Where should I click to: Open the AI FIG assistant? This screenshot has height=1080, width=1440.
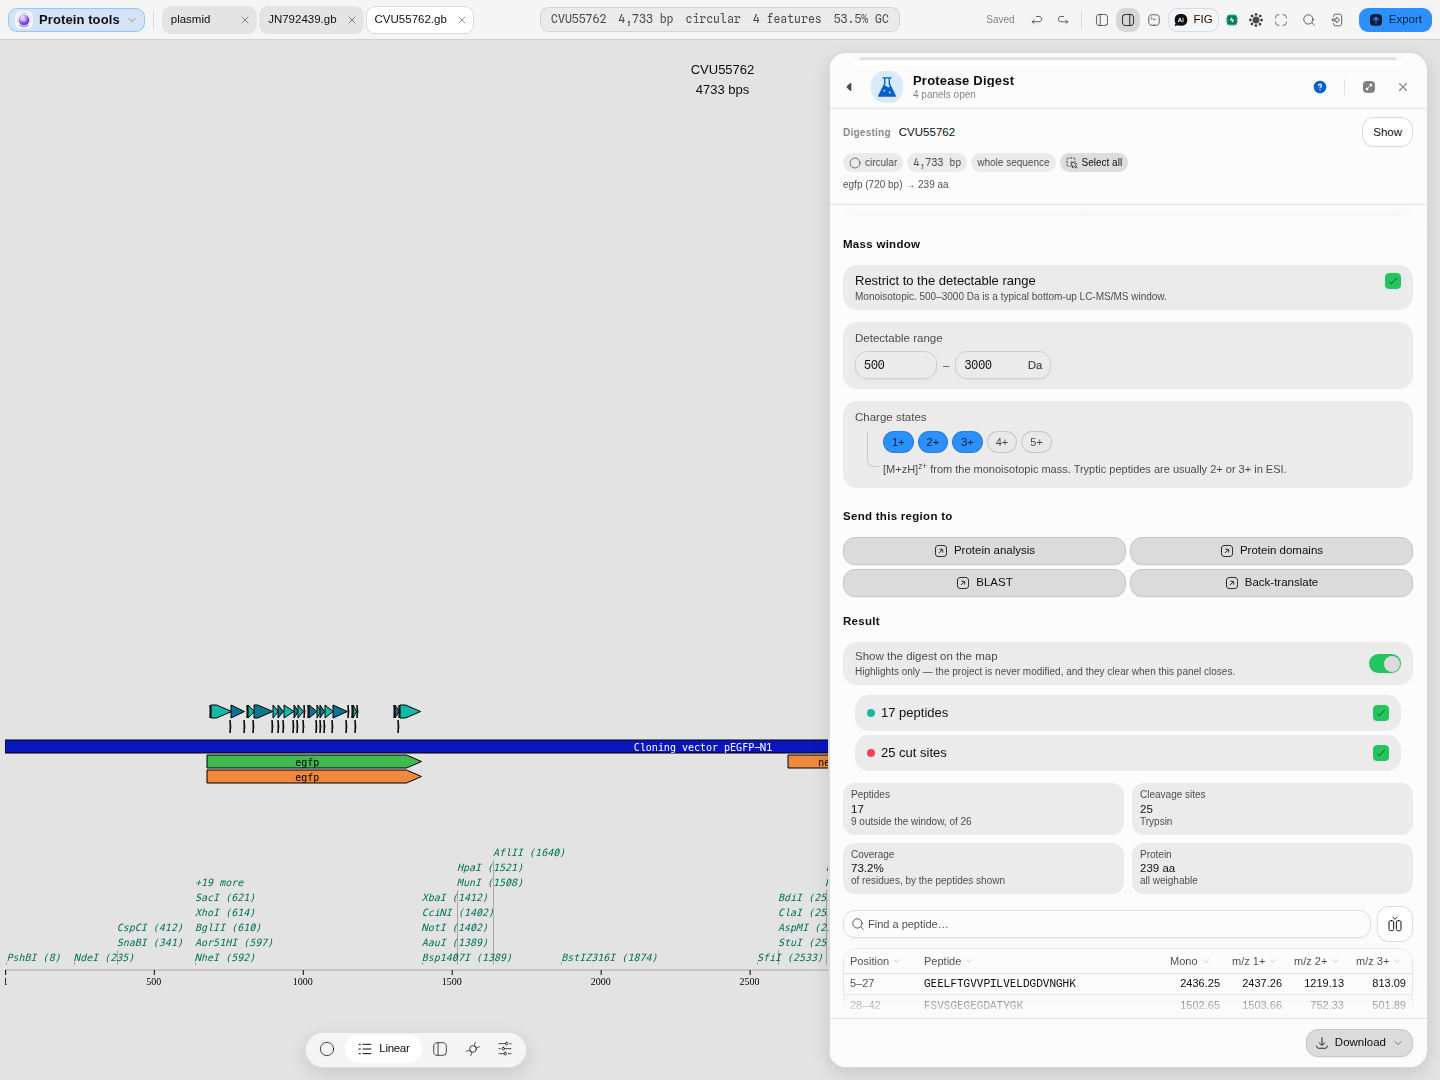pyautogui.click(x=1193, y=20)
